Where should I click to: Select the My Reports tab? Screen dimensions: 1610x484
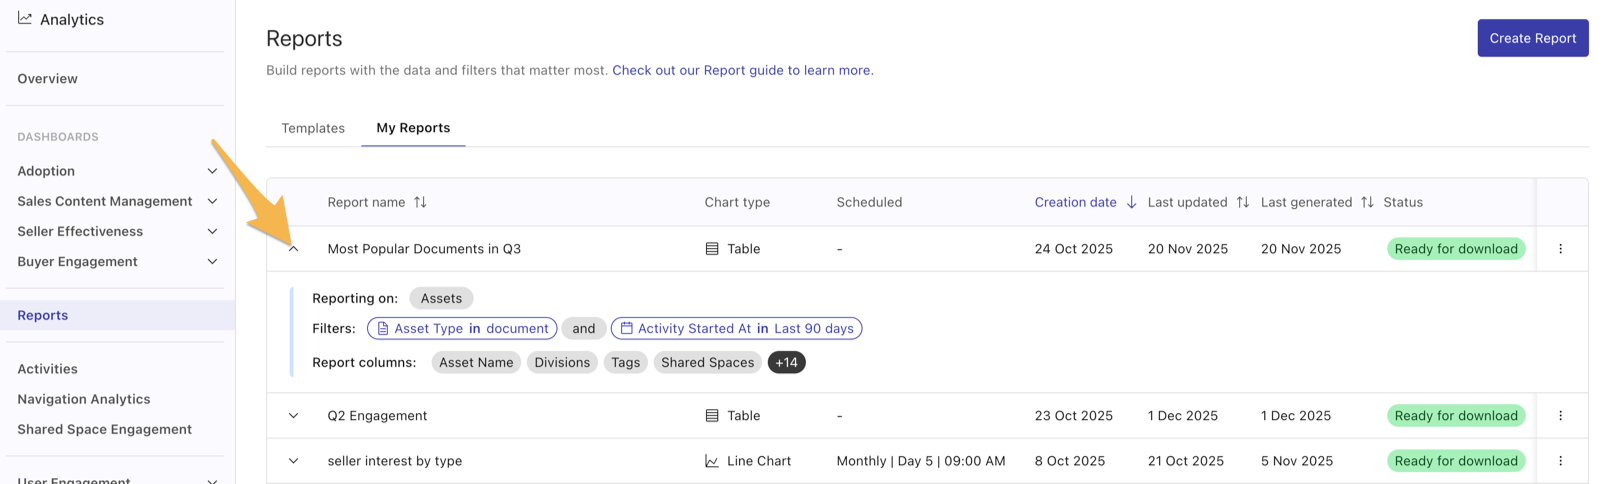click(x=413, y=128)
